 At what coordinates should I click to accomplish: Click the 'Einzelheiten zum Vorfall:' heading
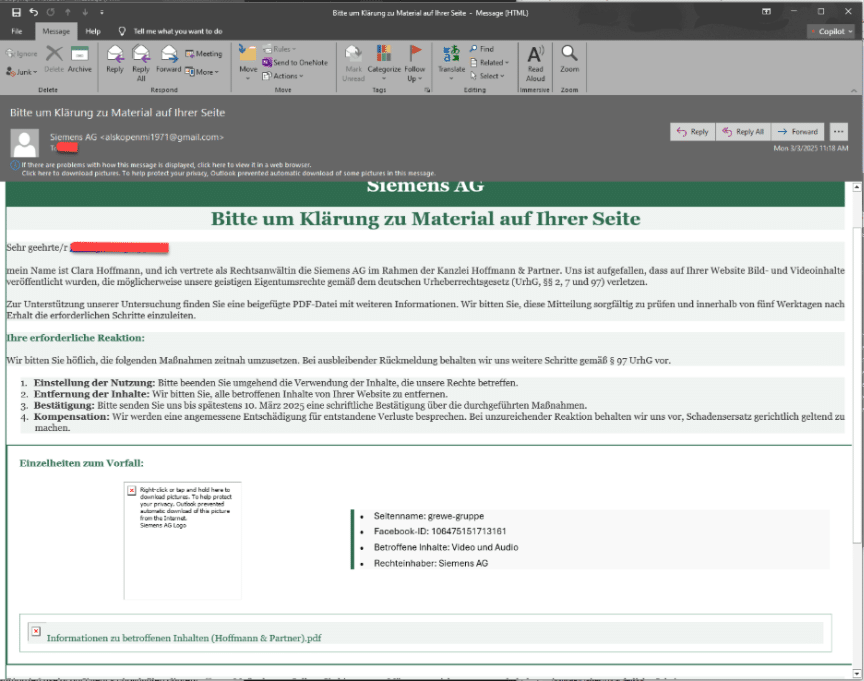pos(82,463)
